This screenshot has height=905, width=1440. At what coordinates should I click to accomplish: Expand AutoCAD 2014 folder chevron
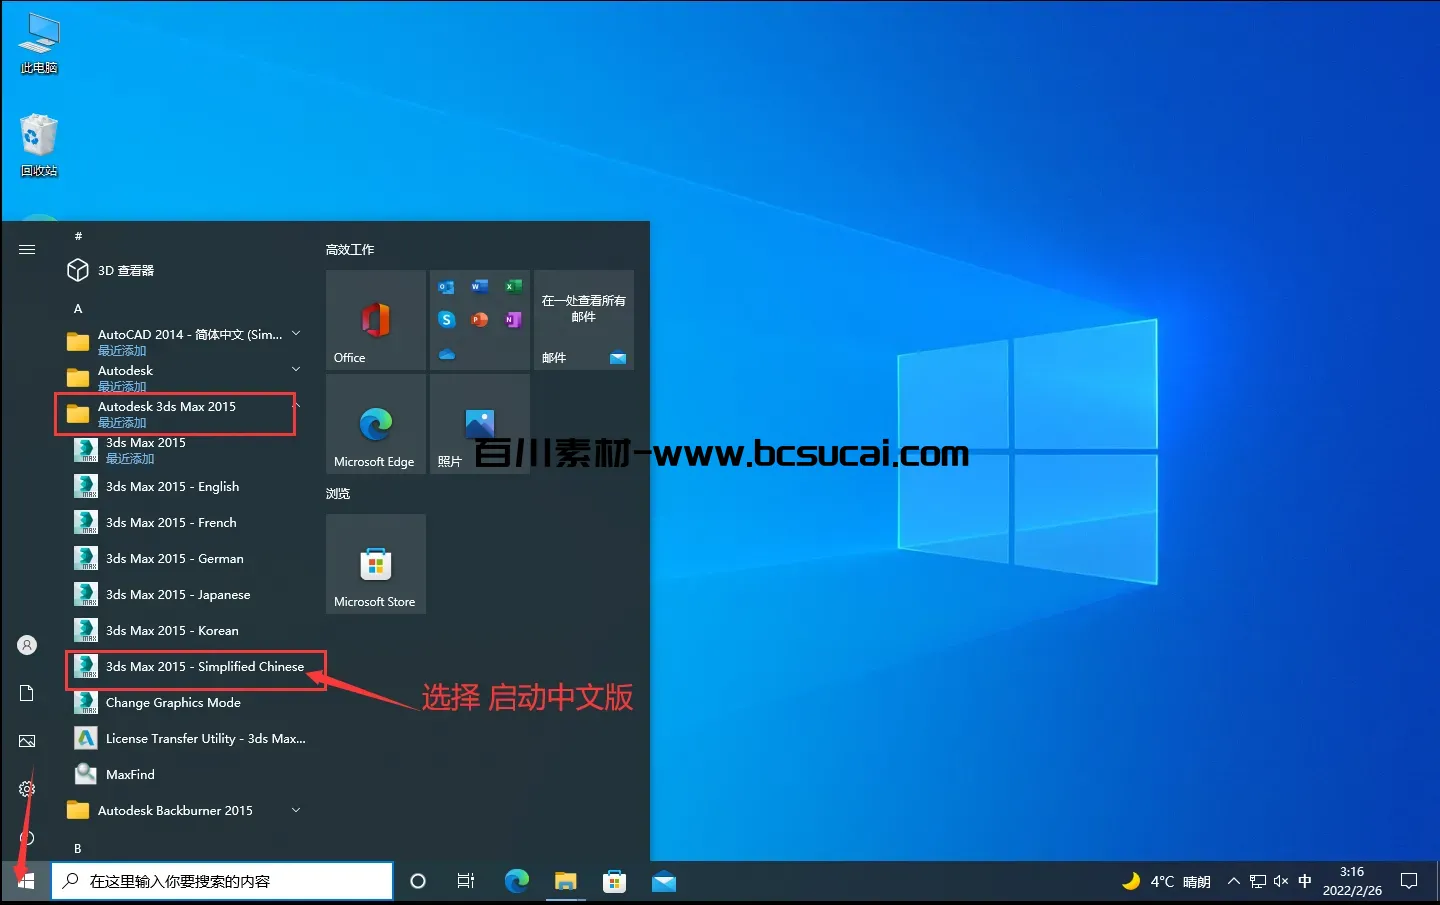pos(296,334)
